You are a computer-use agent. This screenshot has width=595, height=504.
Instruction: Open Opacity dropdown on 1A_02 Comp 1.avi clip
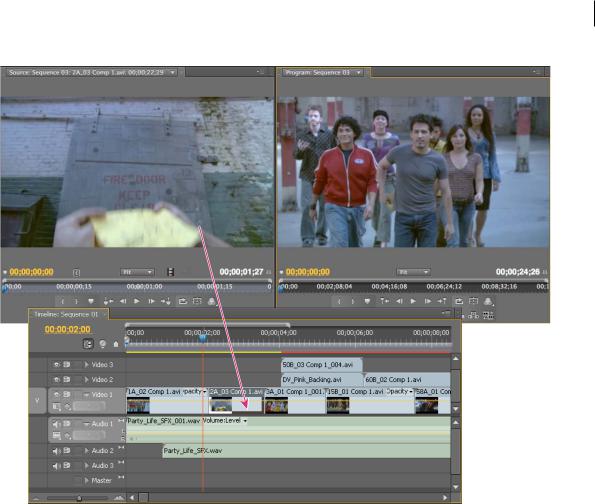coord(205,391)
